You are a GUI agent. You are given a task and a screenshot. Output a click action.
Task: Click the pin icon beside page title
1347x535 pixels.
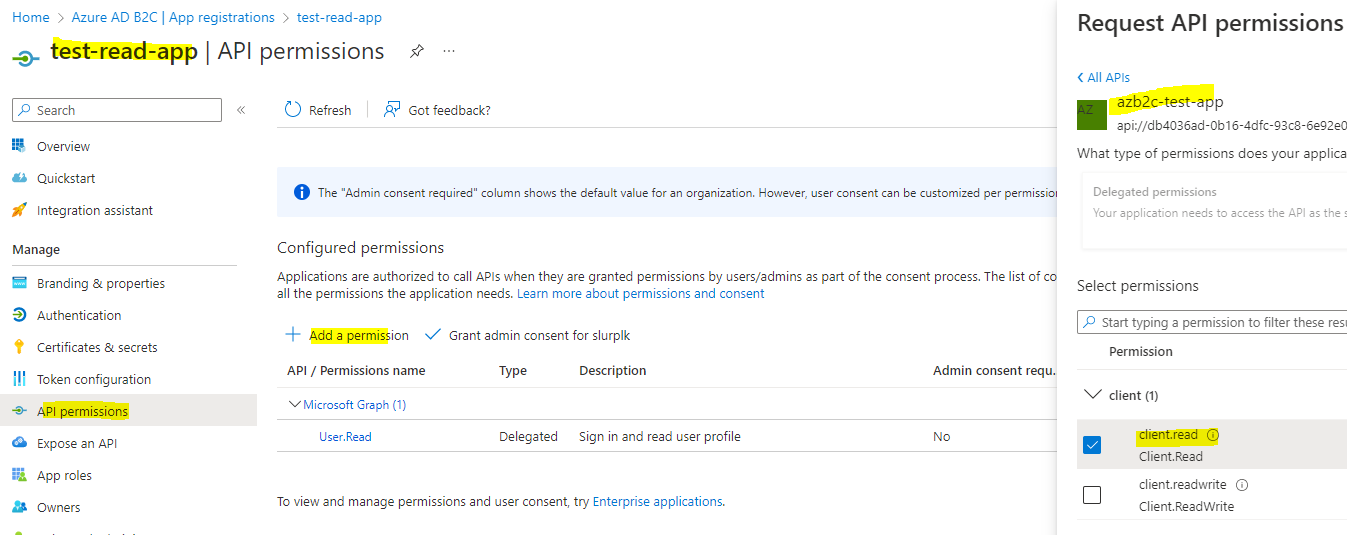click(x=417, y=52)
